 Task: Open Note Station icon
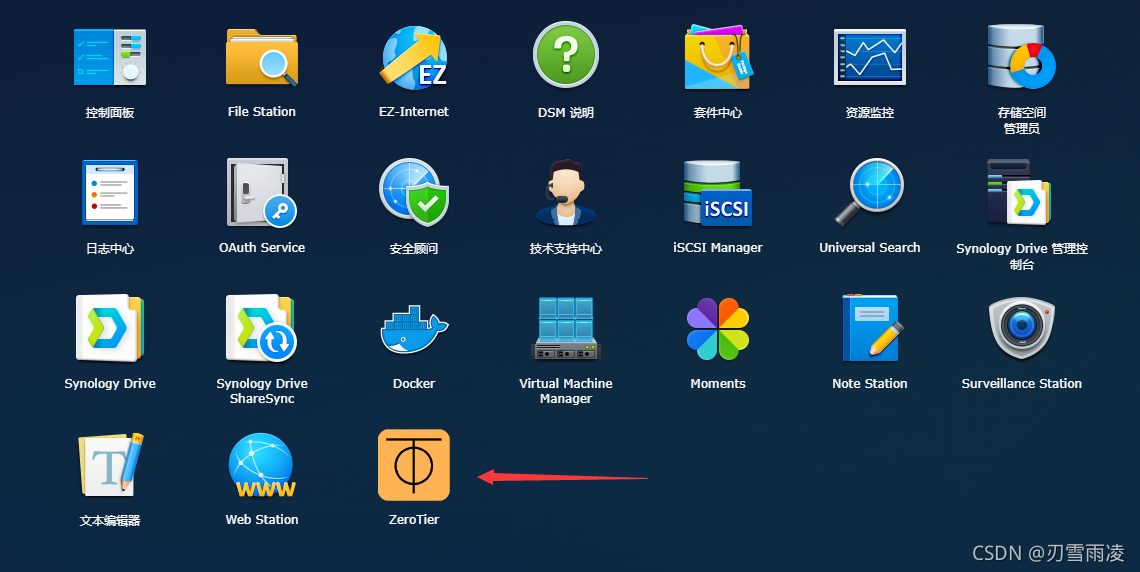871,328
